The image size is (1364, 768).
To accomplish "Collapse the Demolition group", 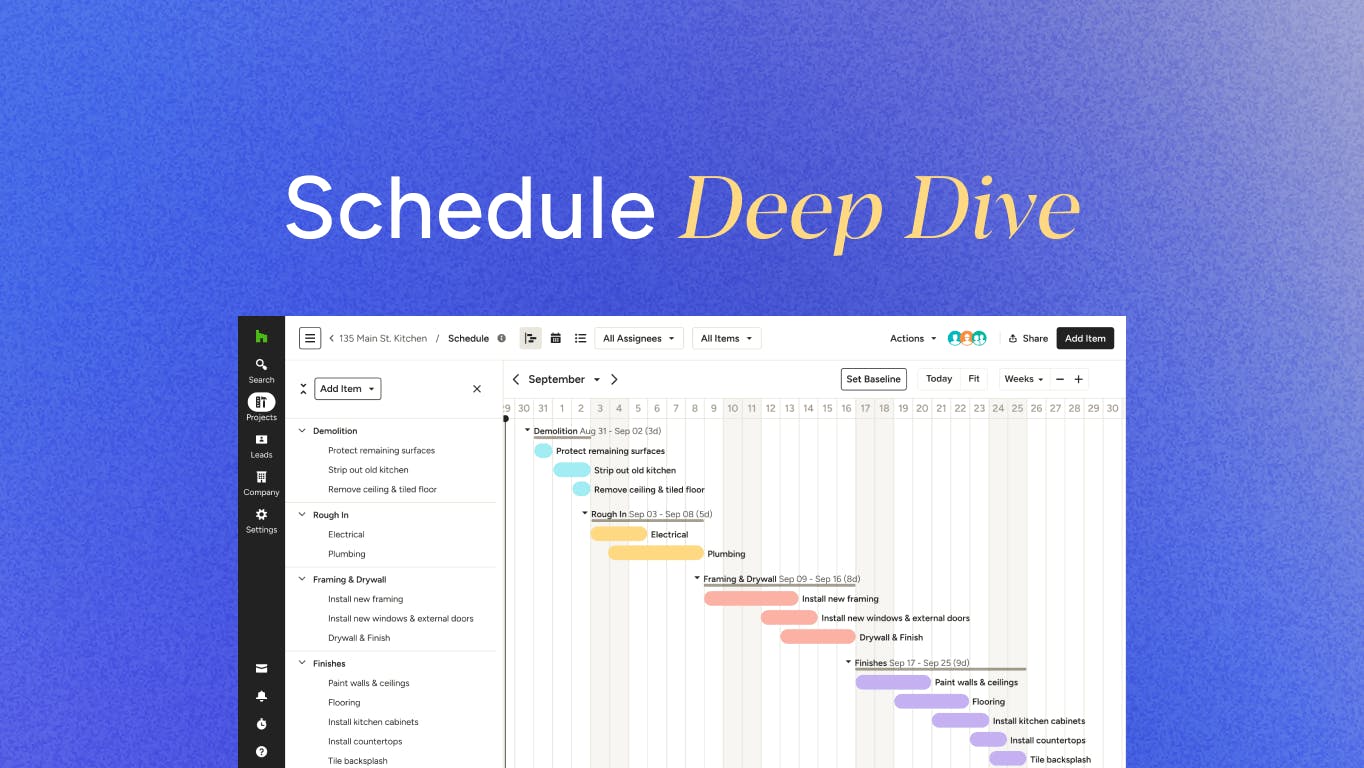I will point(302,431).
